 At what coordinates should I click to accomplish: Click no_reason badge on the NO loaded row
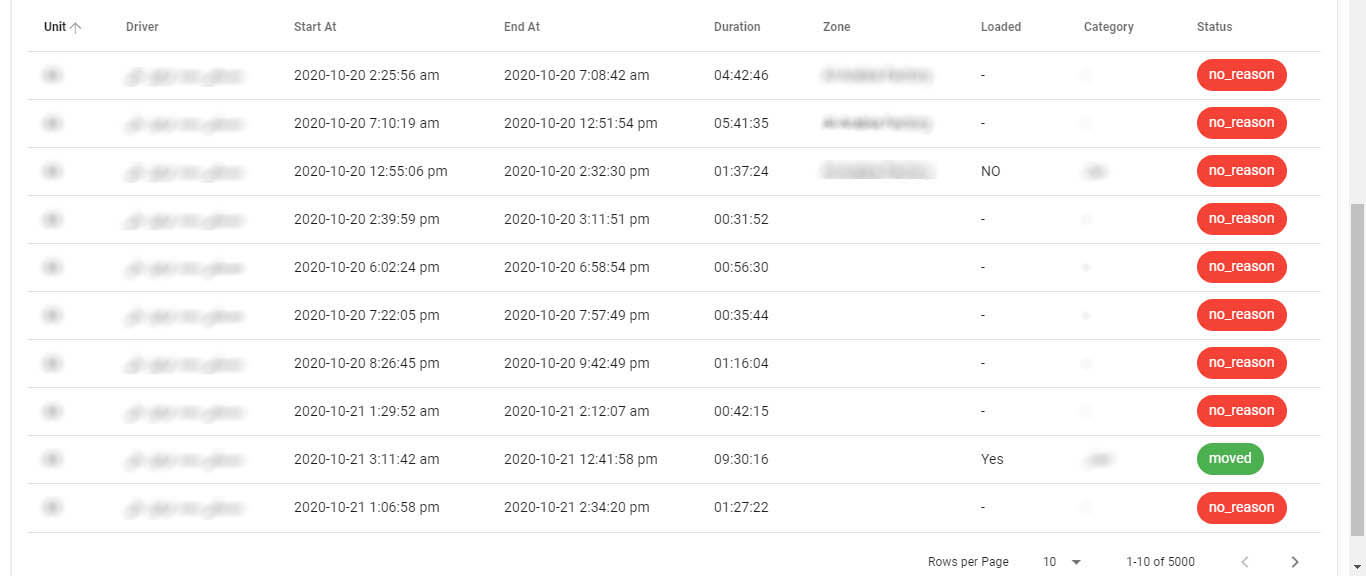click(1242, 171)
